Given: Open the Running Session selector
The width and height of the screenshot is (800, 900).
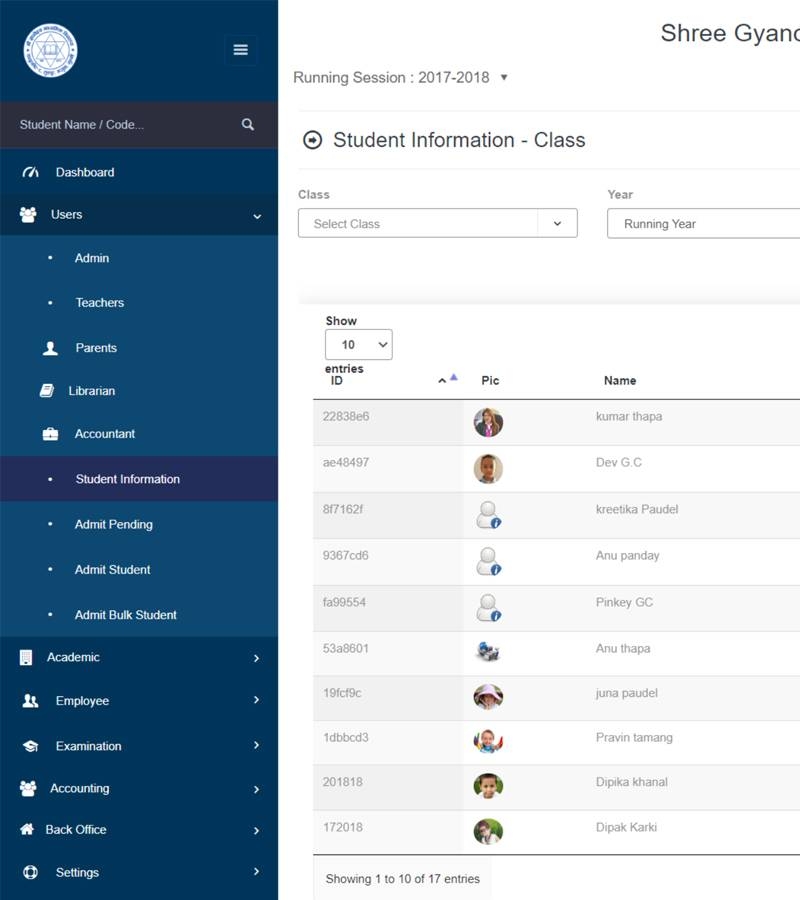Looking at the screenshot, I should pos(400,78).
